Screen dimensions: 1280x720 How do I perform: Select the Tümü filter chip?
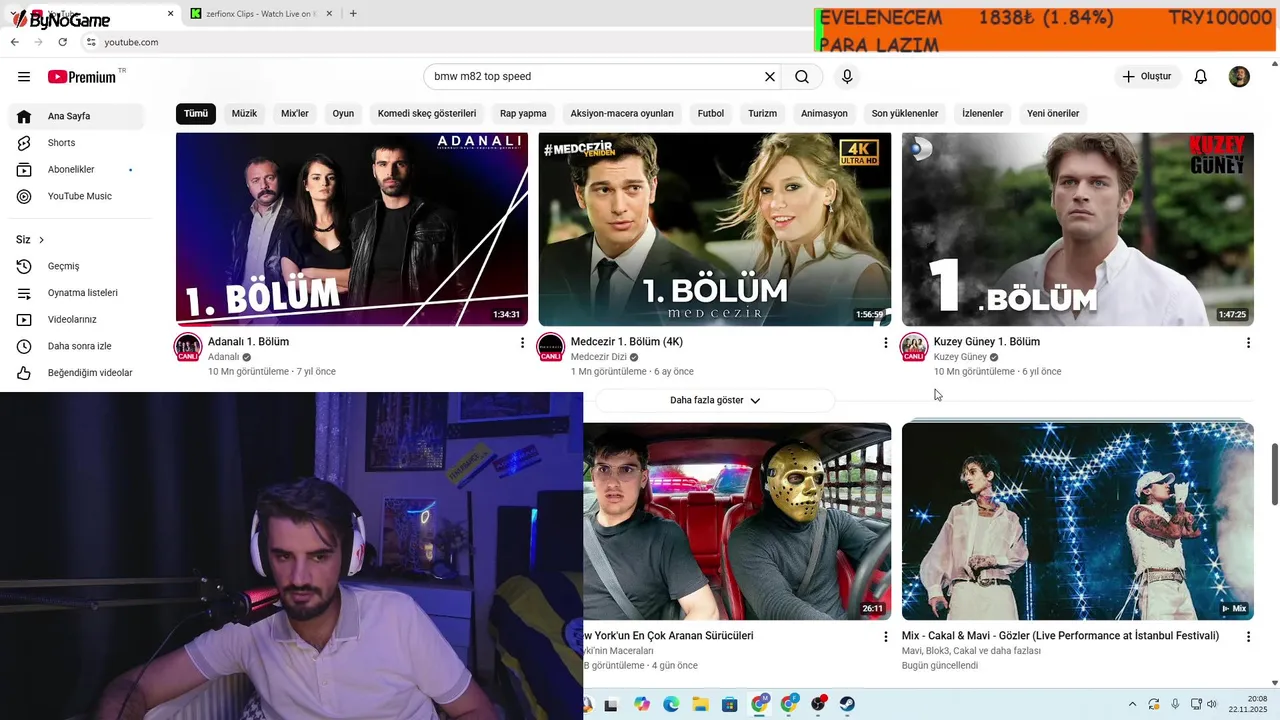196,114
